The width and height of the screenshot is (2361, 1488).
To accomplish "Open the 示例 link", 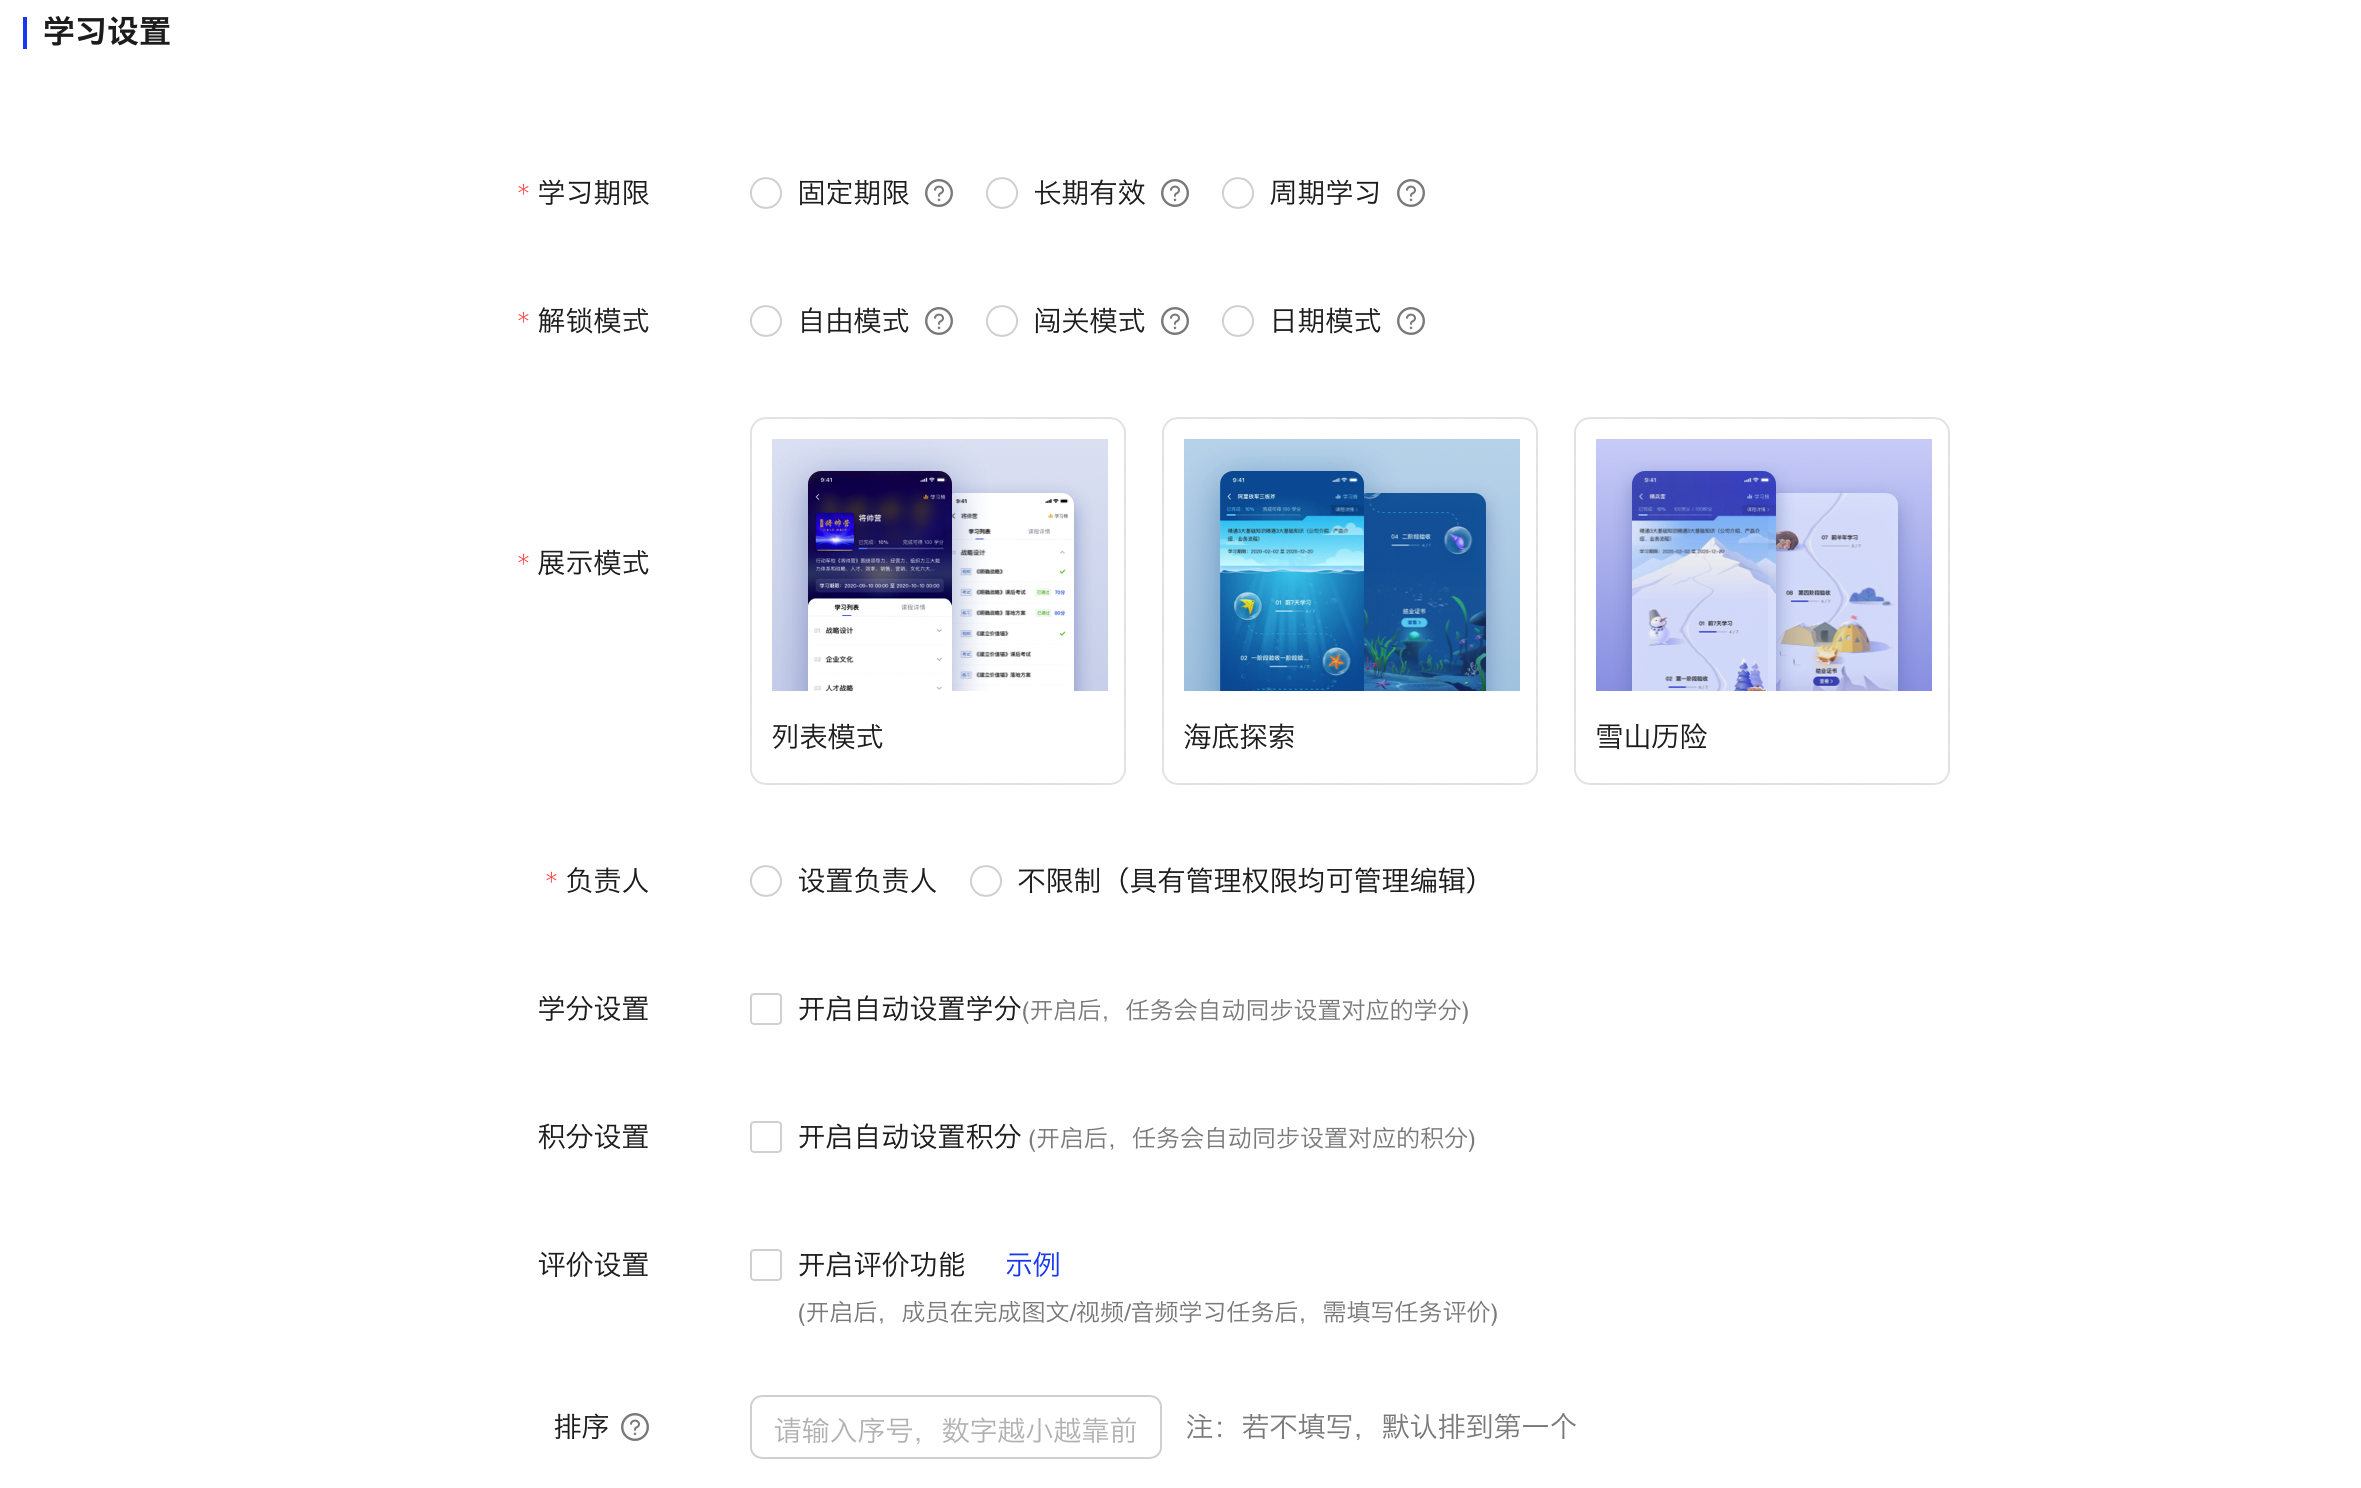I will (x=1032, y=1265).
